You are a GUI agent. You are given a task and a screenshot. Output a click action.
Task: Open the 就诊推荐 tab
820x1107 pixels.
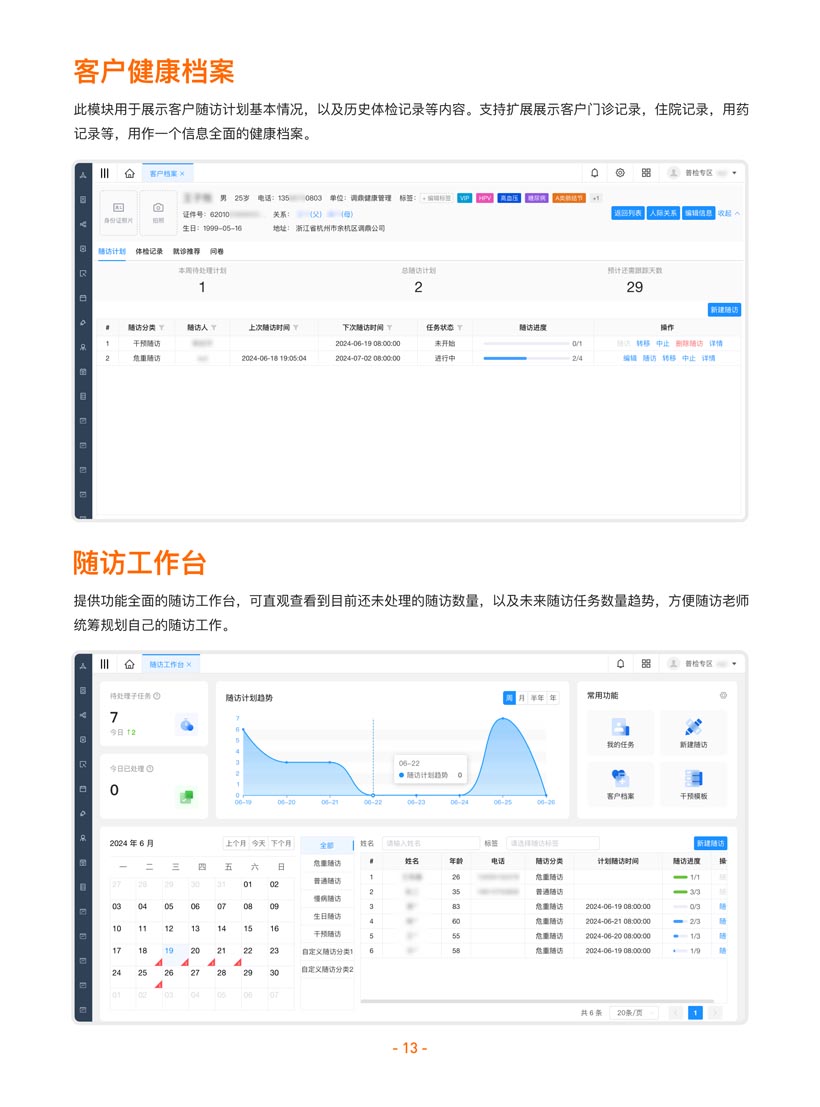(186, 252)
